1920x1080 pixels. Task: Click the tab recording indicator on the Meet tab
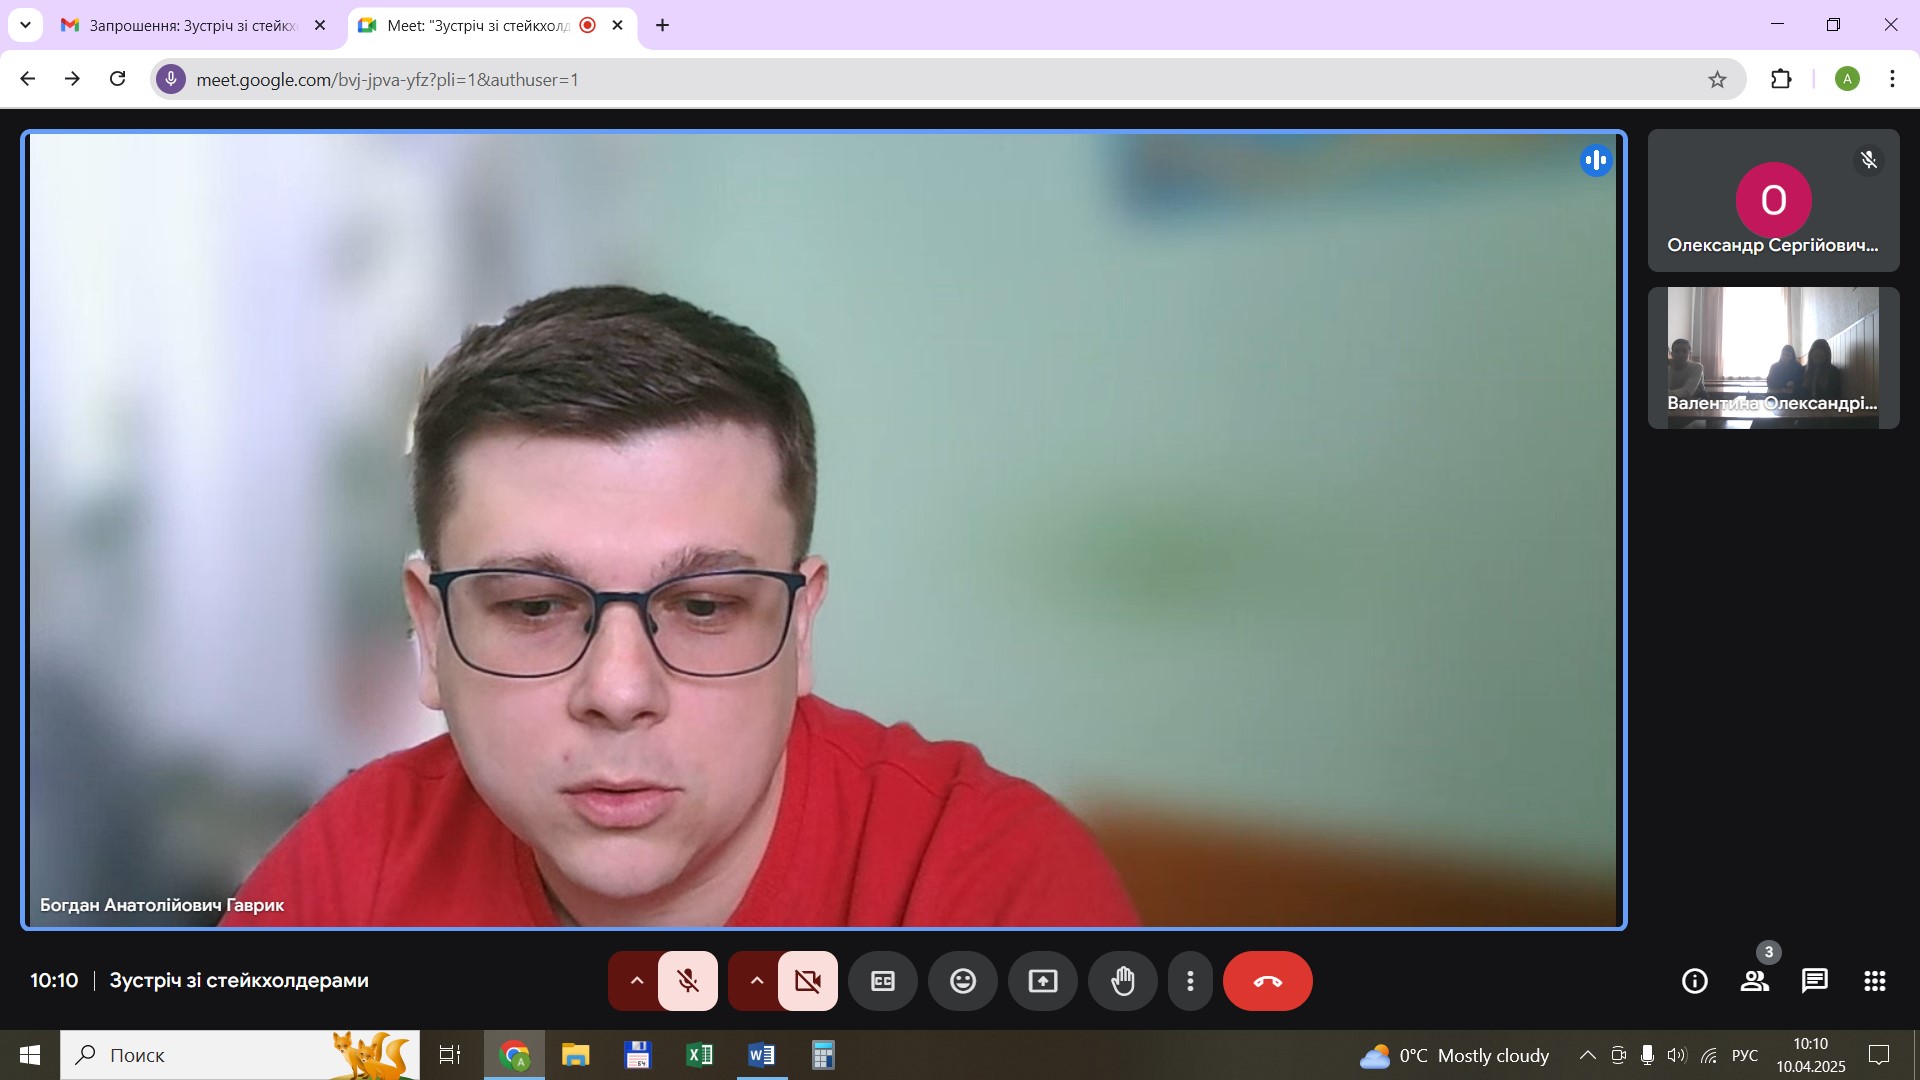pyautogui.click(x=588, y=25)
